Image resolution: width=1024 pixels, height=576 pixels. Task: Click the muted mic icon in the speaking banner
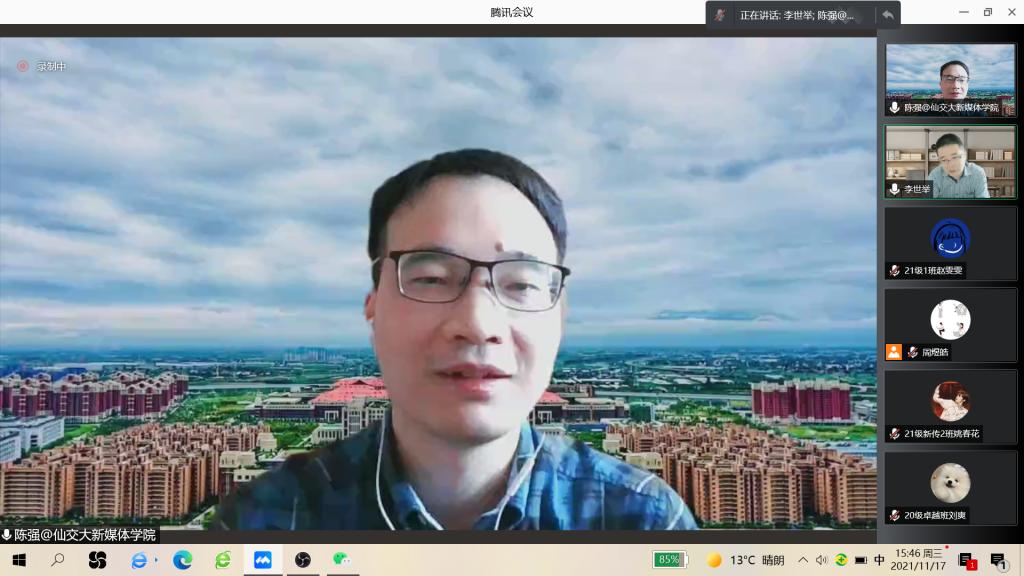(721, 15)
